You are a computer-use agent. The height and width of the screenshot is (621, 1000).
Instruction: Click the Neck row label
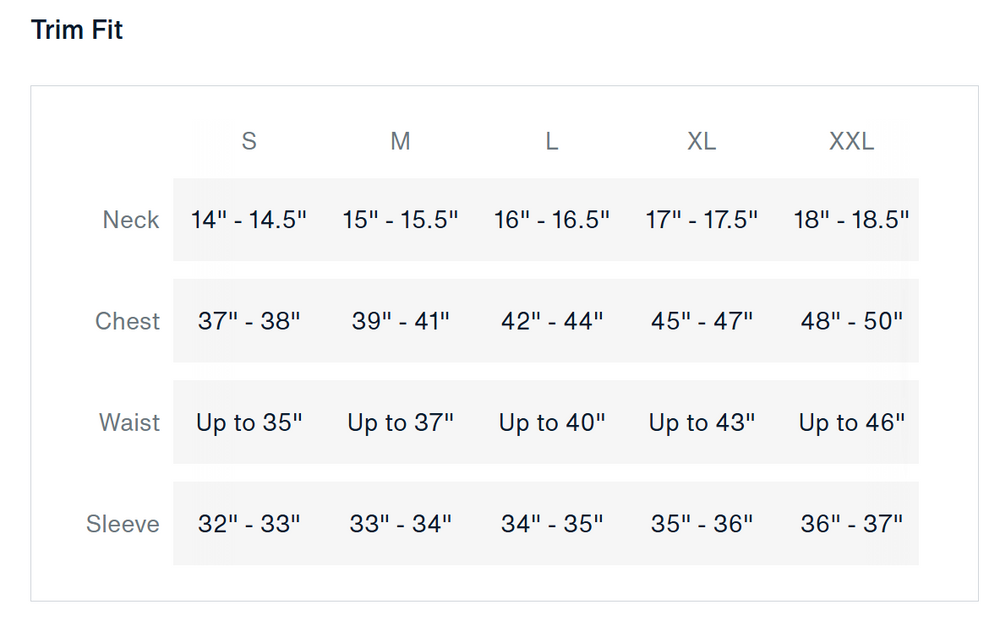click(x=131, y=220)
